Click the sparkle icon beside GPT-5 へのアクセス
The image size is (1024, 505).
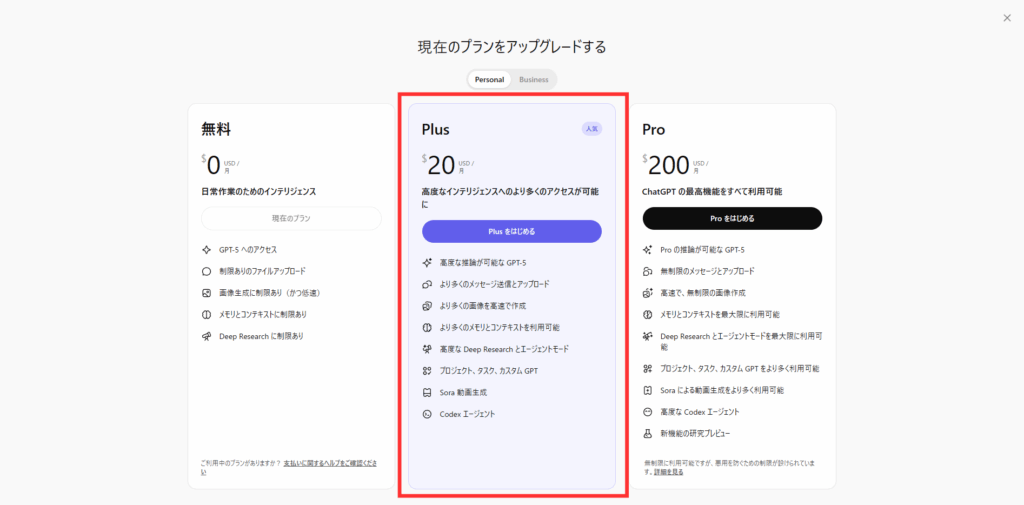207,249
